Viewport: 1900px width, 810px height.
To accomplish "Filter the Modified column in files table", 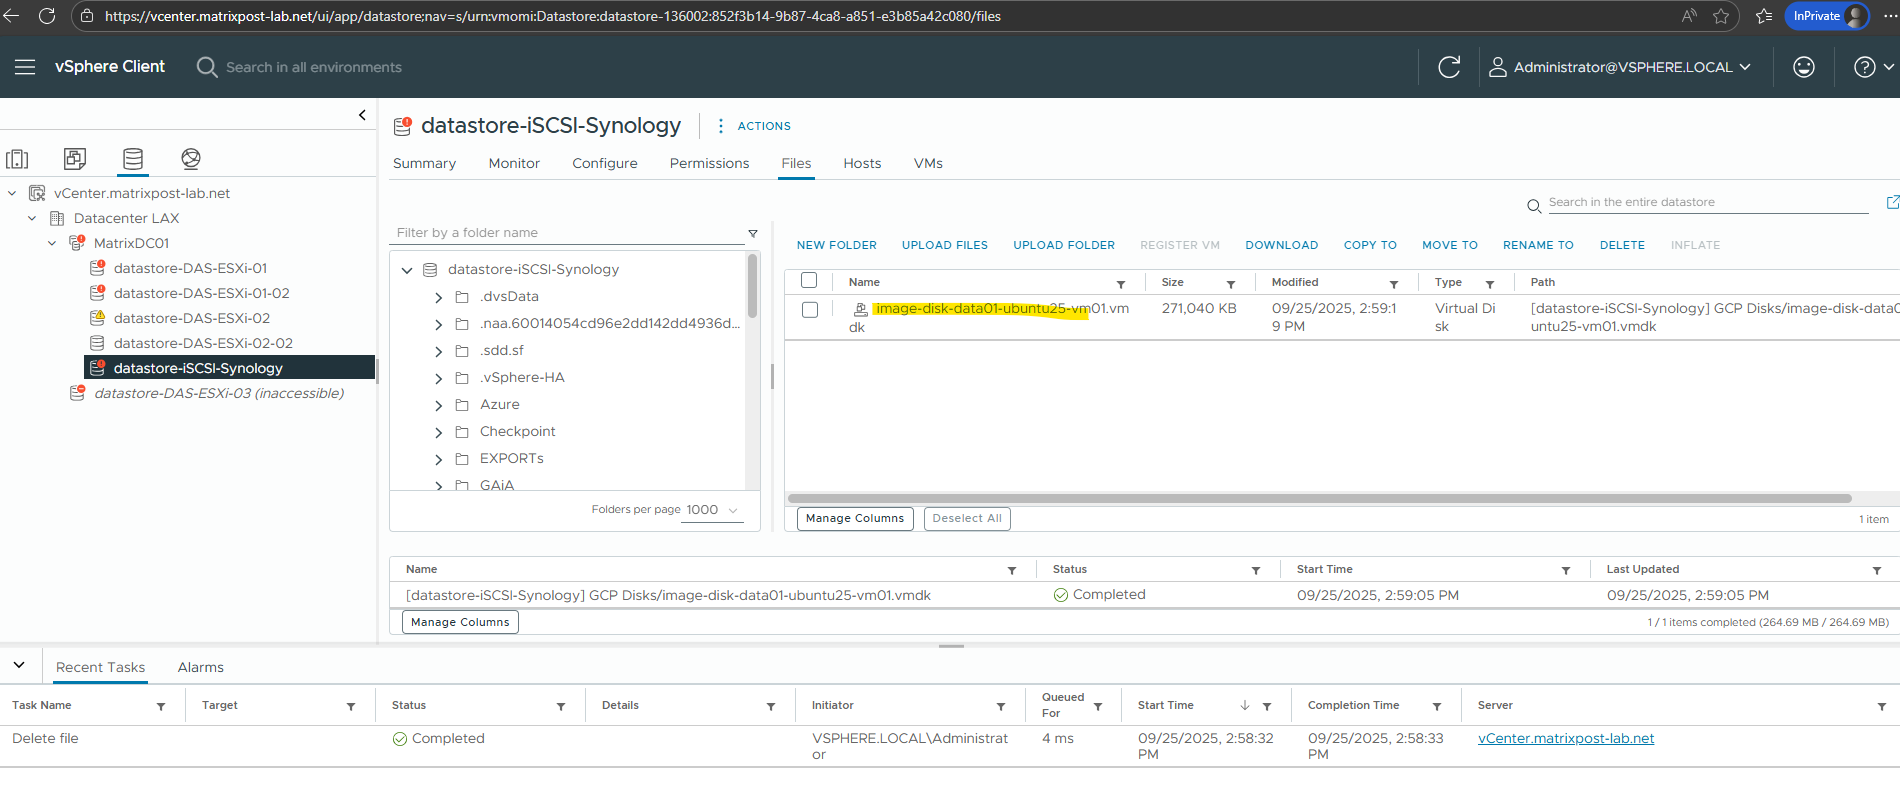I will pyautogui.click(x=1394, y=284).
